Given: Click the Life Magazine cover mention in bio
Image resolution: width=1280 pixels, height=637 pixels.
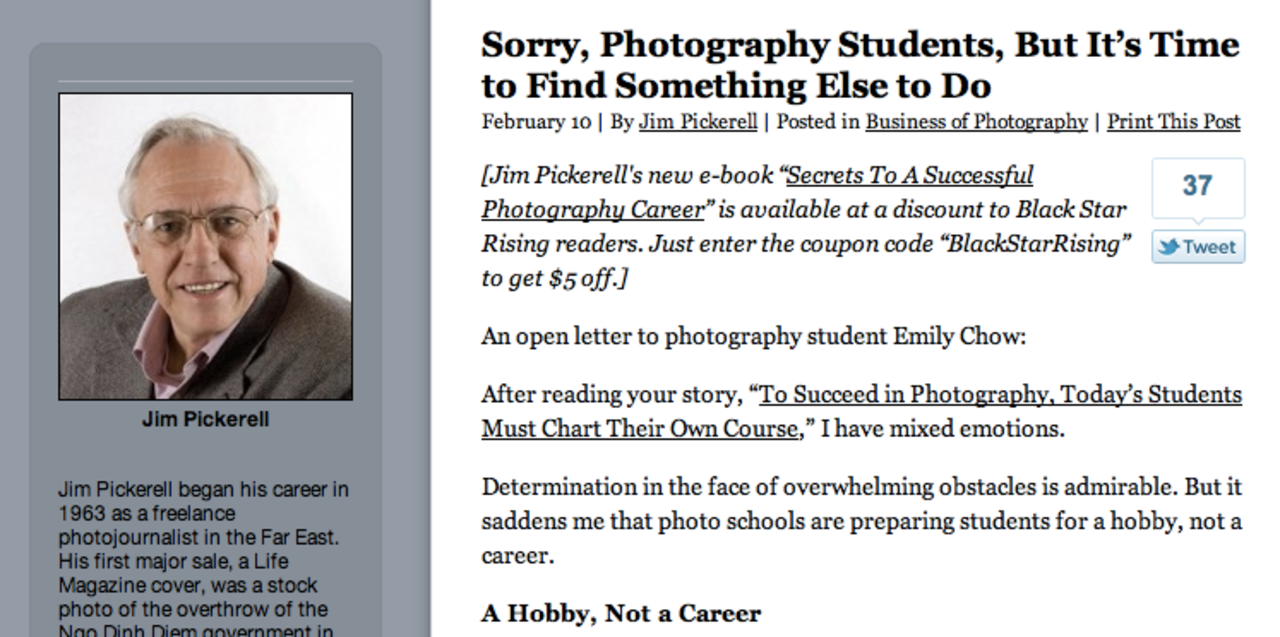Looking at the screenshot, I should [x=190, y=573].
